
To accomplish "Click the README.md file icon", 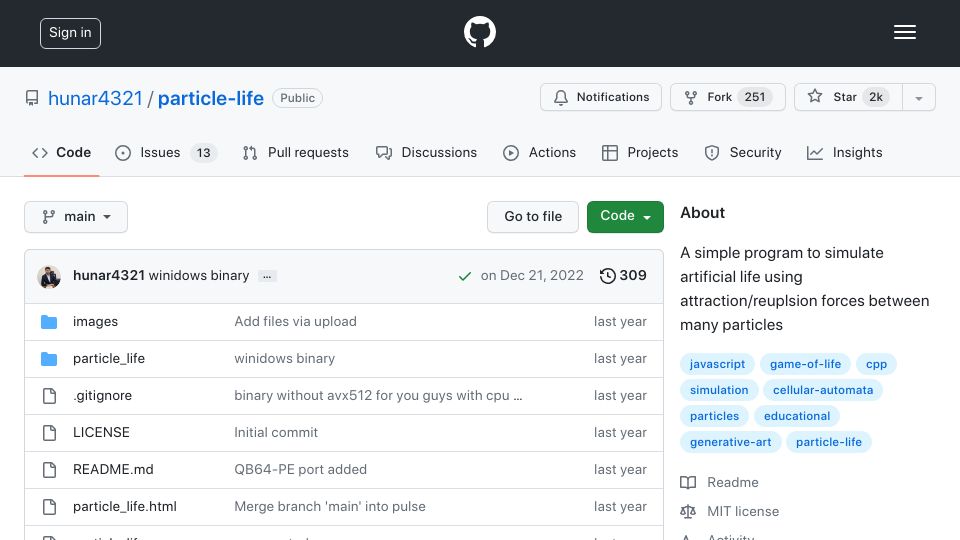I will 50,470.
